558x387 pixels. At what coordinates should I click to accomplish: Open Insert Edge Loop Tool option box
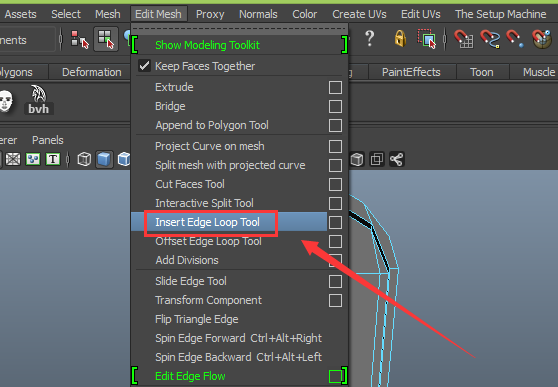point(335,222)
